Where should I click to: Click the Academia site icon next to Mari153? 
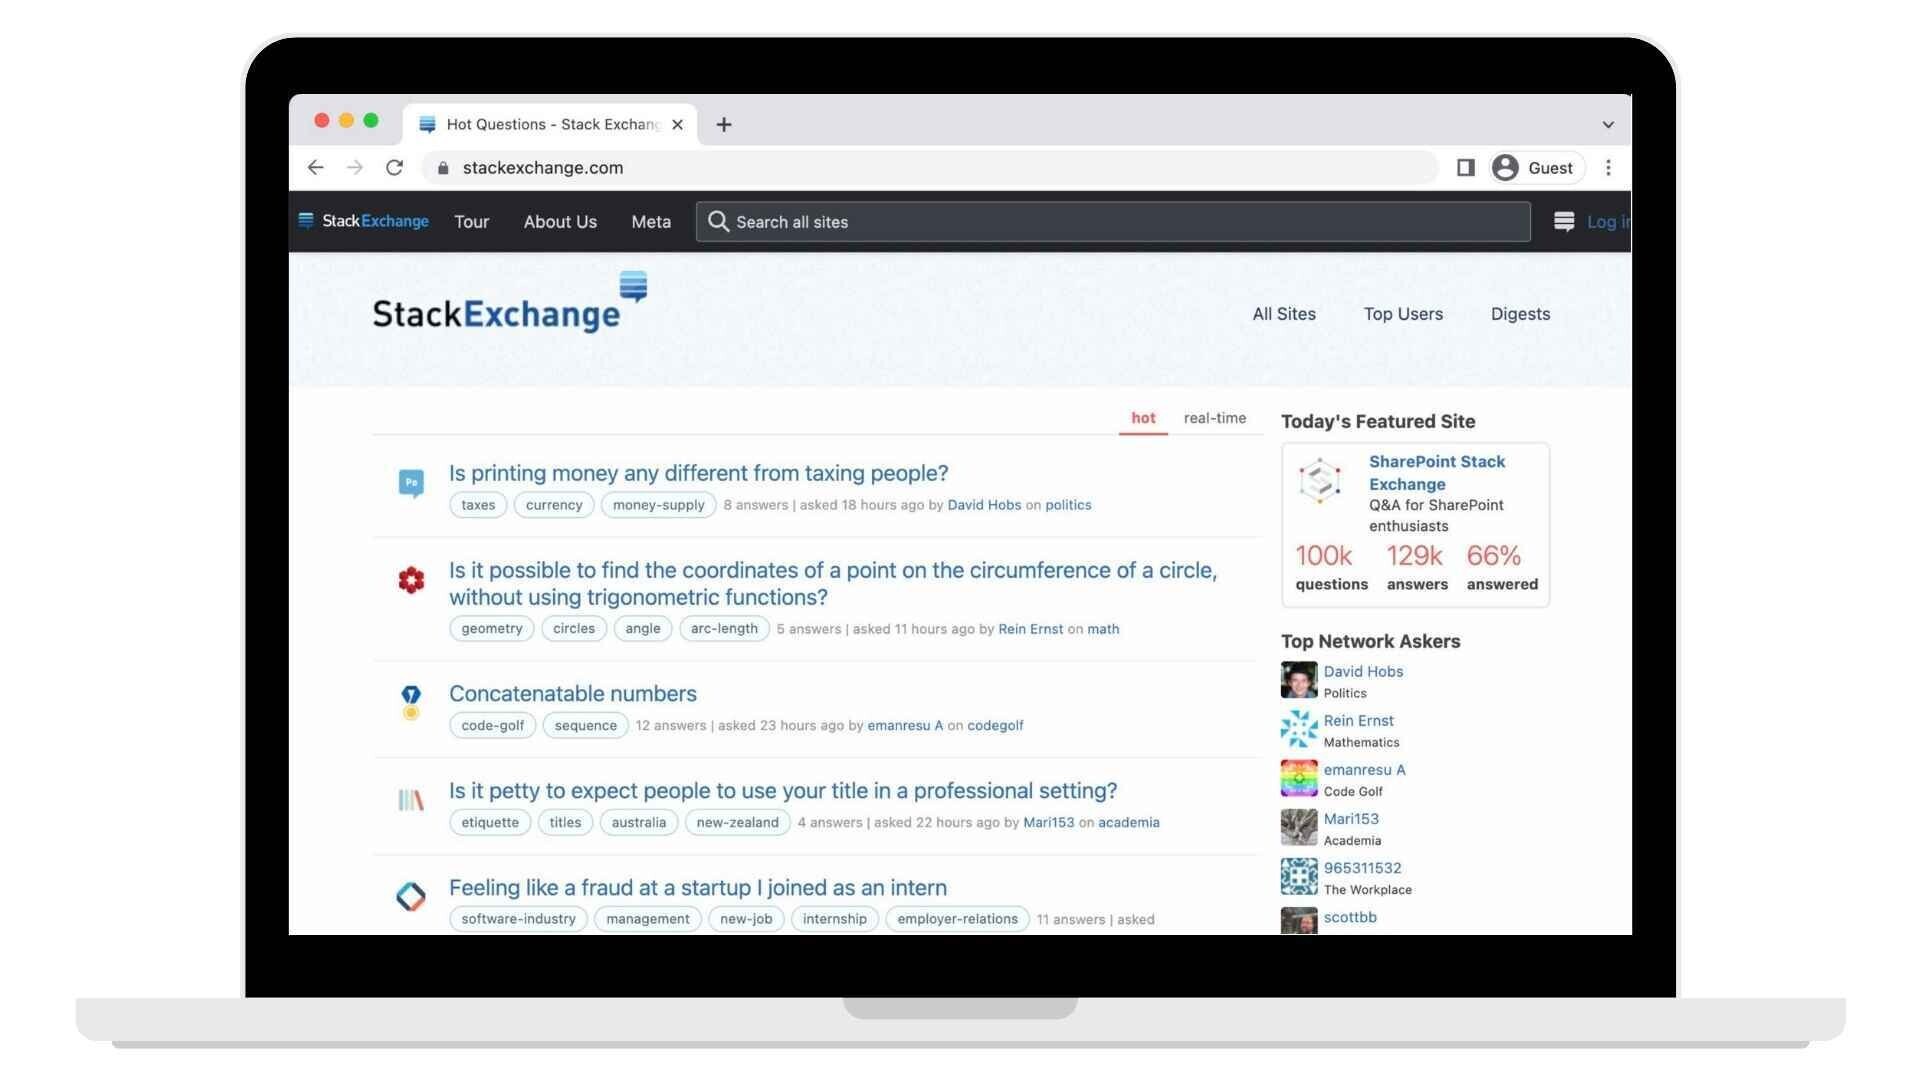[x=1296, y=827]
